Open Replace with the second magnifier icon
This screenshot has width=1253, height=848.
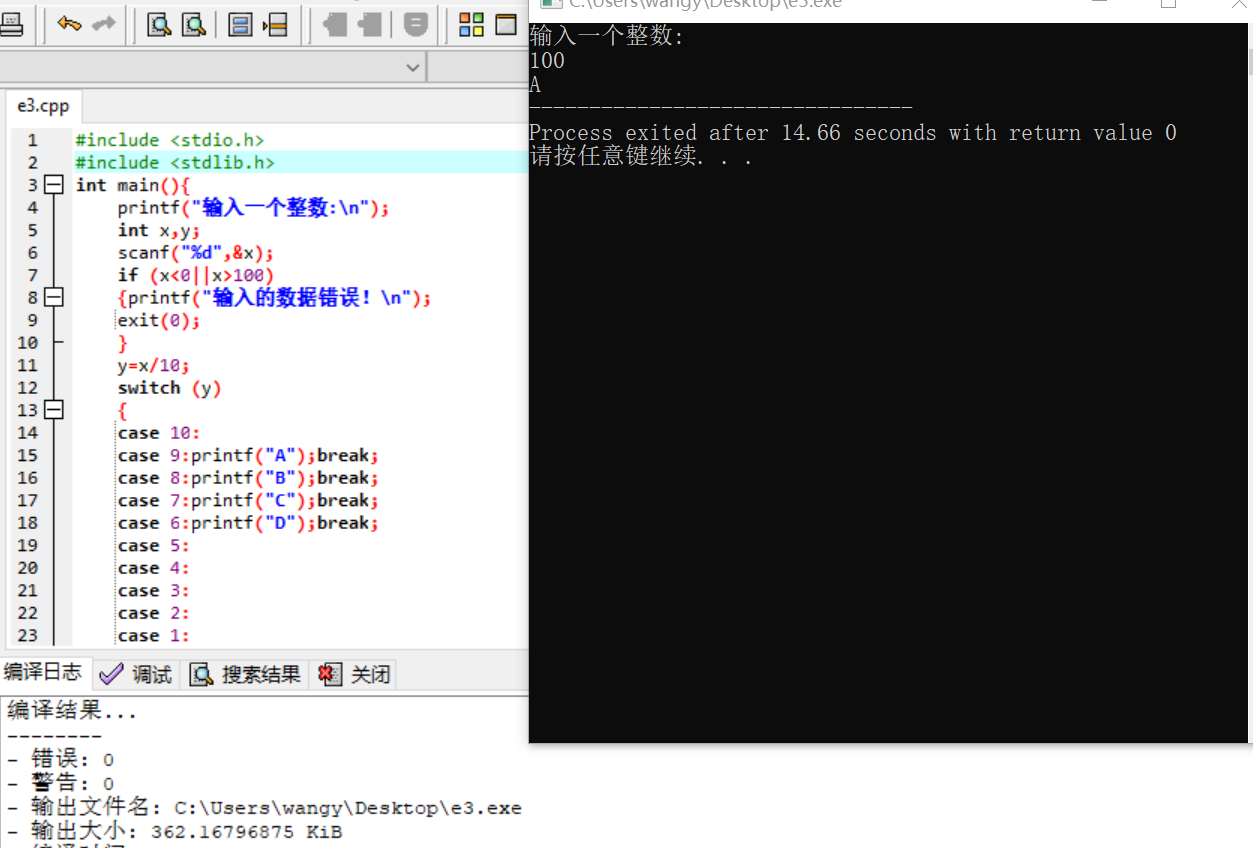click(x=193, y=24)
